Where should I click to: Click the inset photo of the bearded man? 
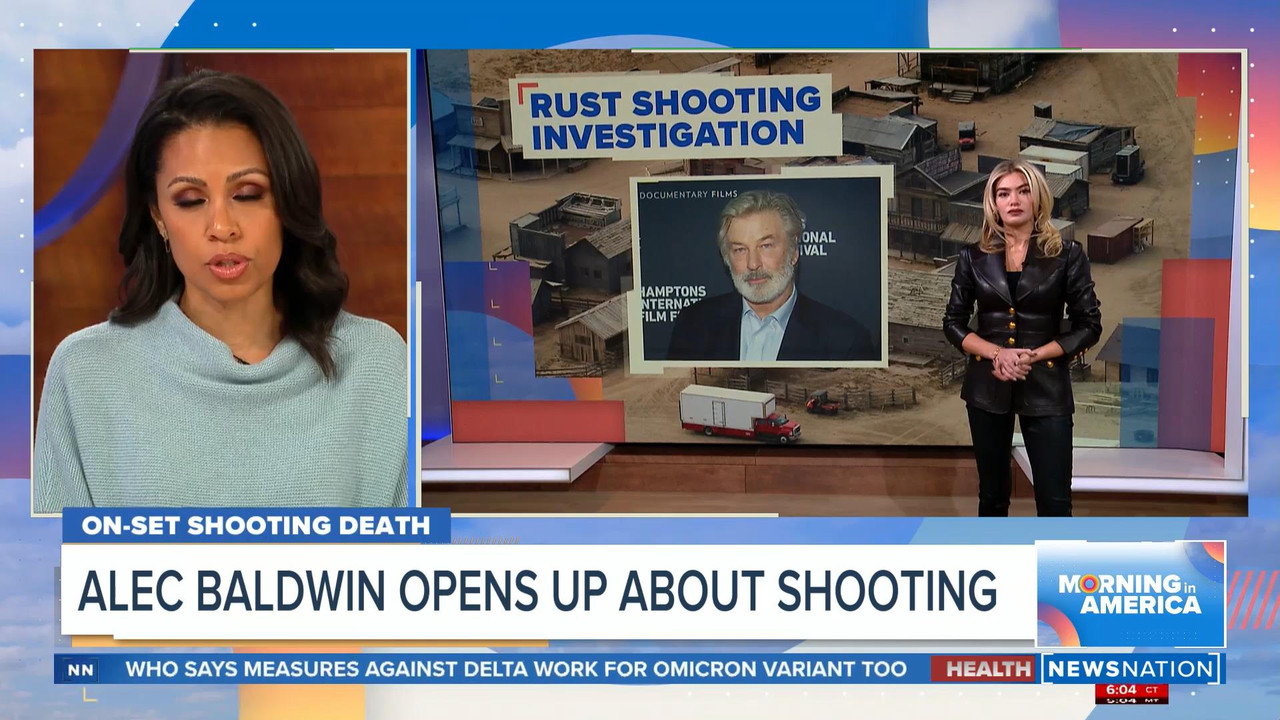(x=760, y=268)
